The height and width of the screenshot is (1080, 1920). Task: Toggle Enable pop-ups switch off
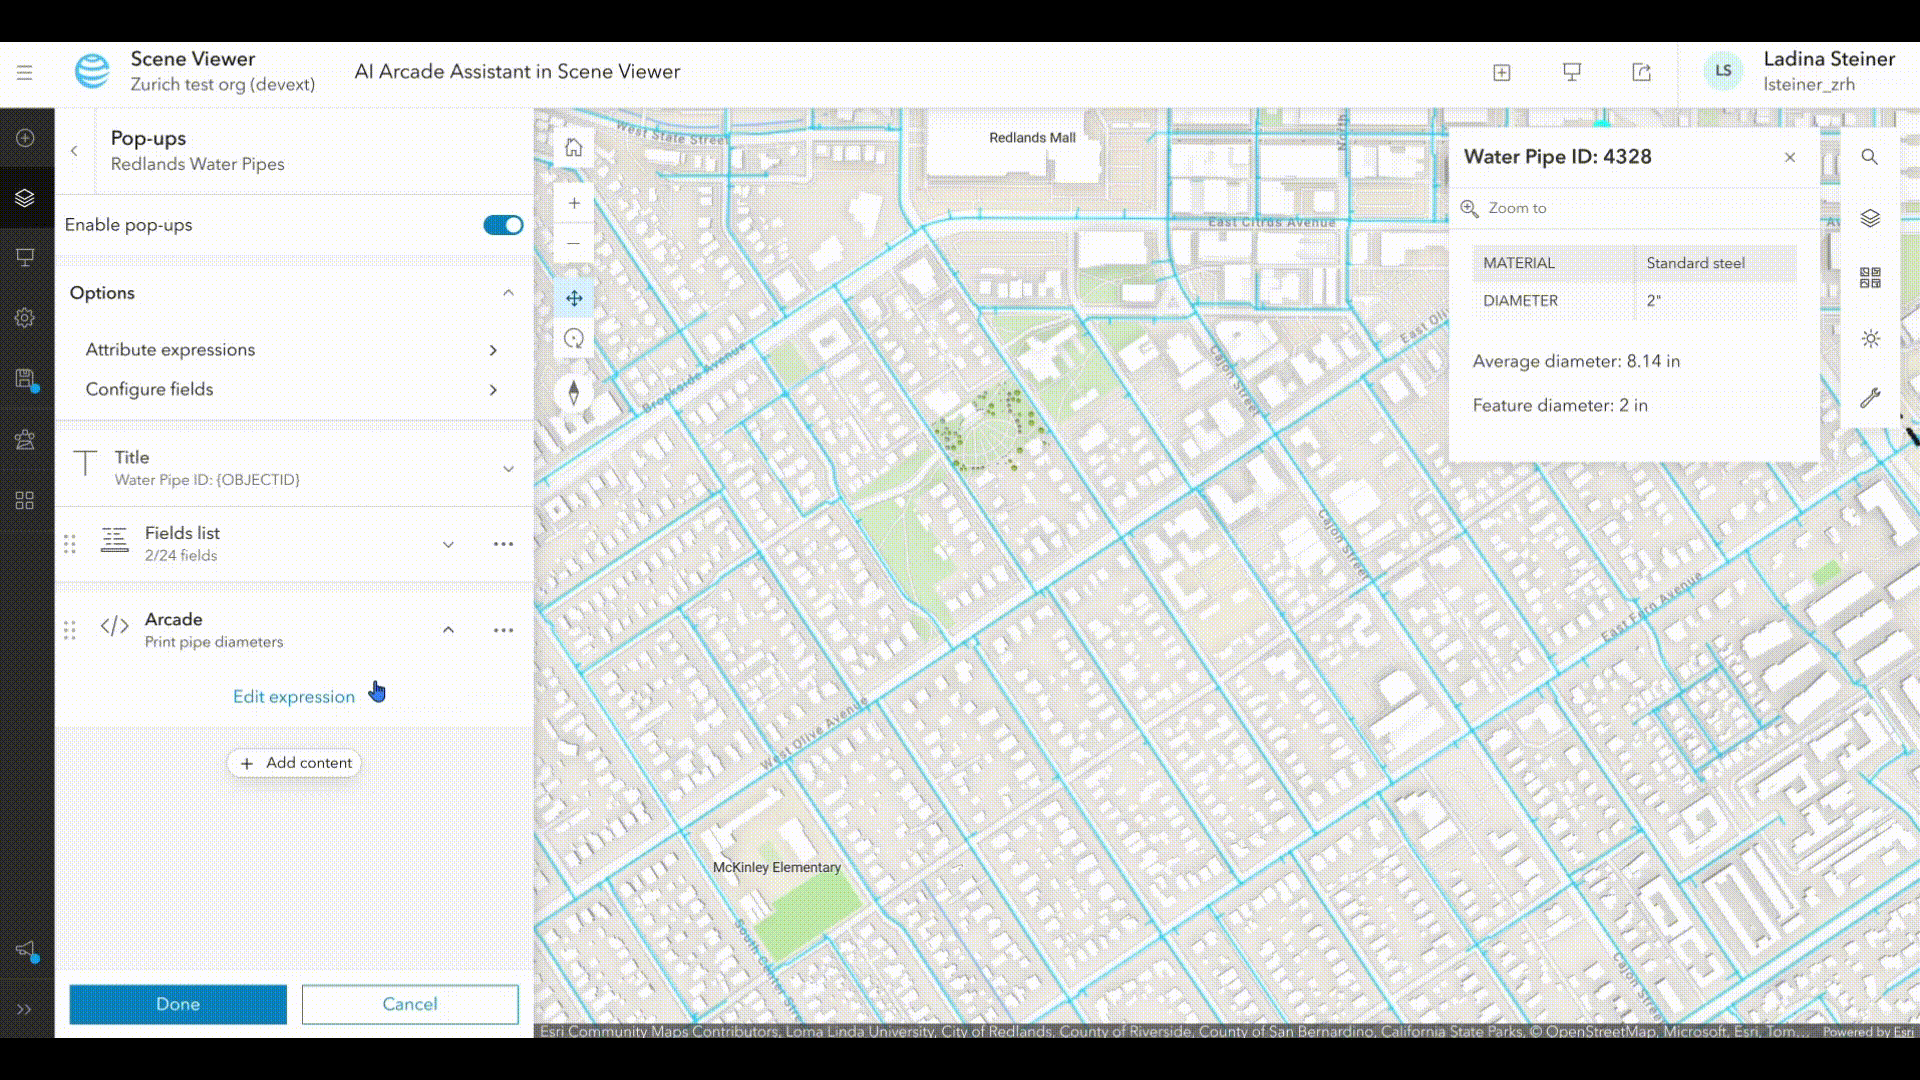pos(503,225)
